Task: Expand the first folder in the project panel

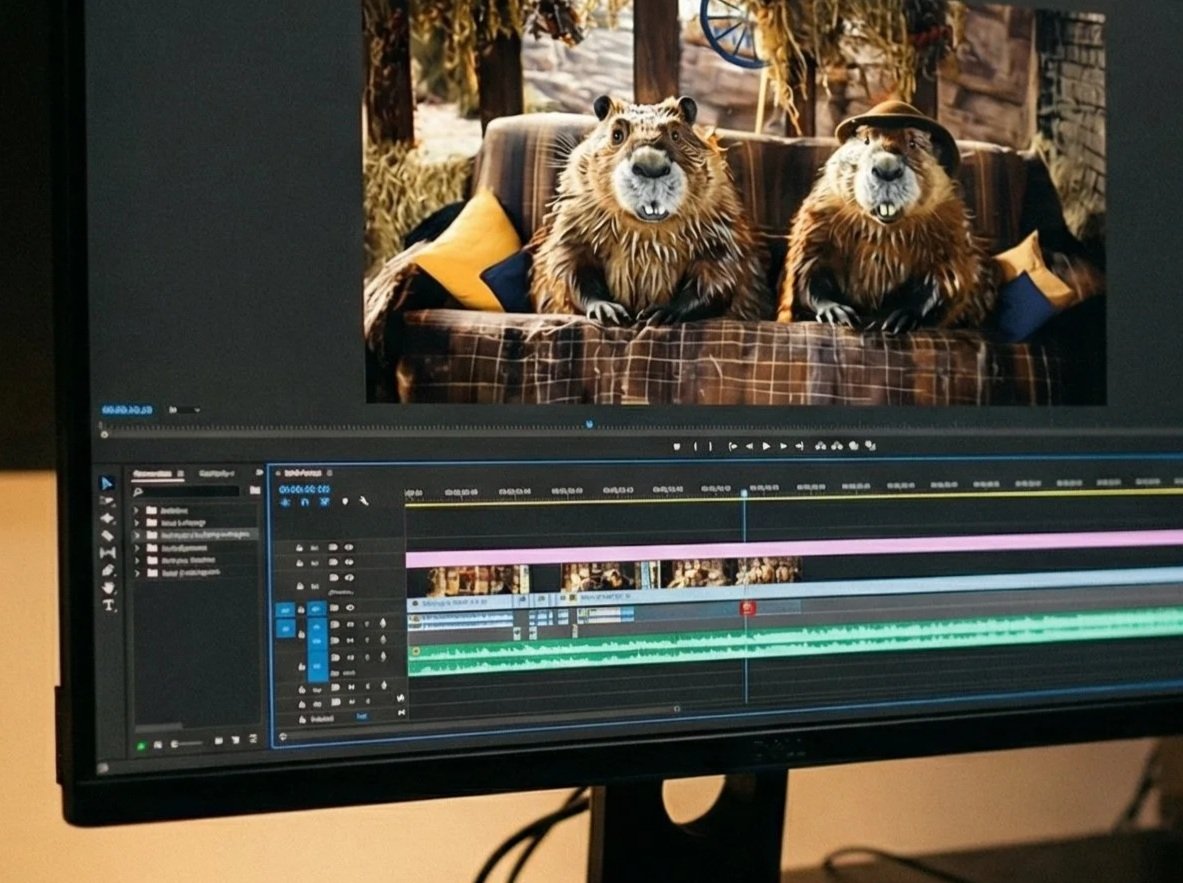Action: click(137, 510)
